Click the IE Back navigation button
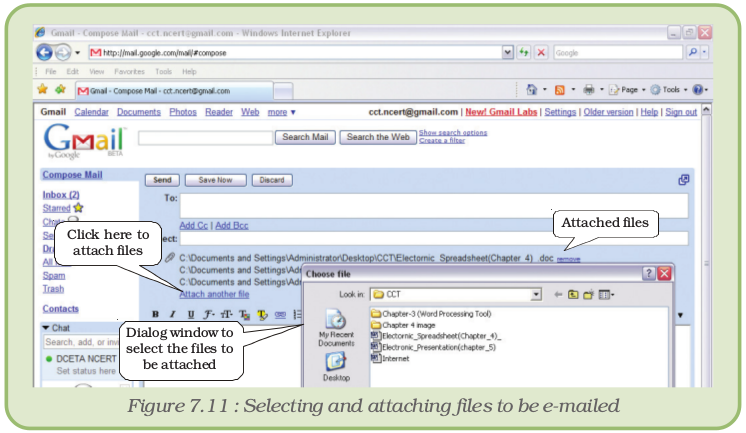The width and height of the screenshot is (746, 433). pos(44,52)
